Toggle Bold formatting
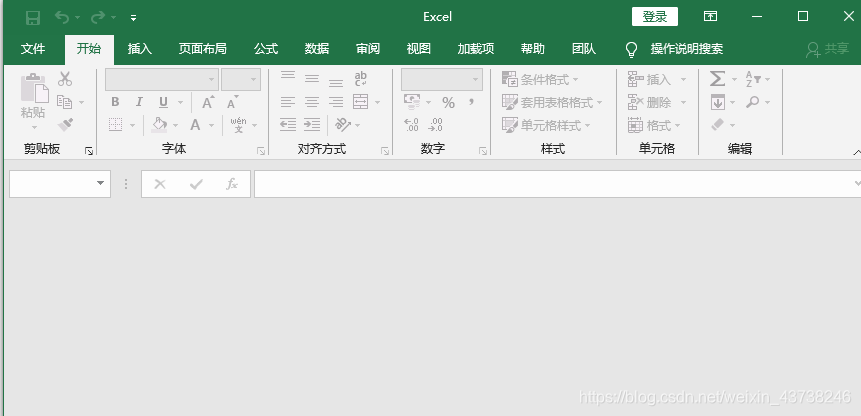 click(115, 102)
